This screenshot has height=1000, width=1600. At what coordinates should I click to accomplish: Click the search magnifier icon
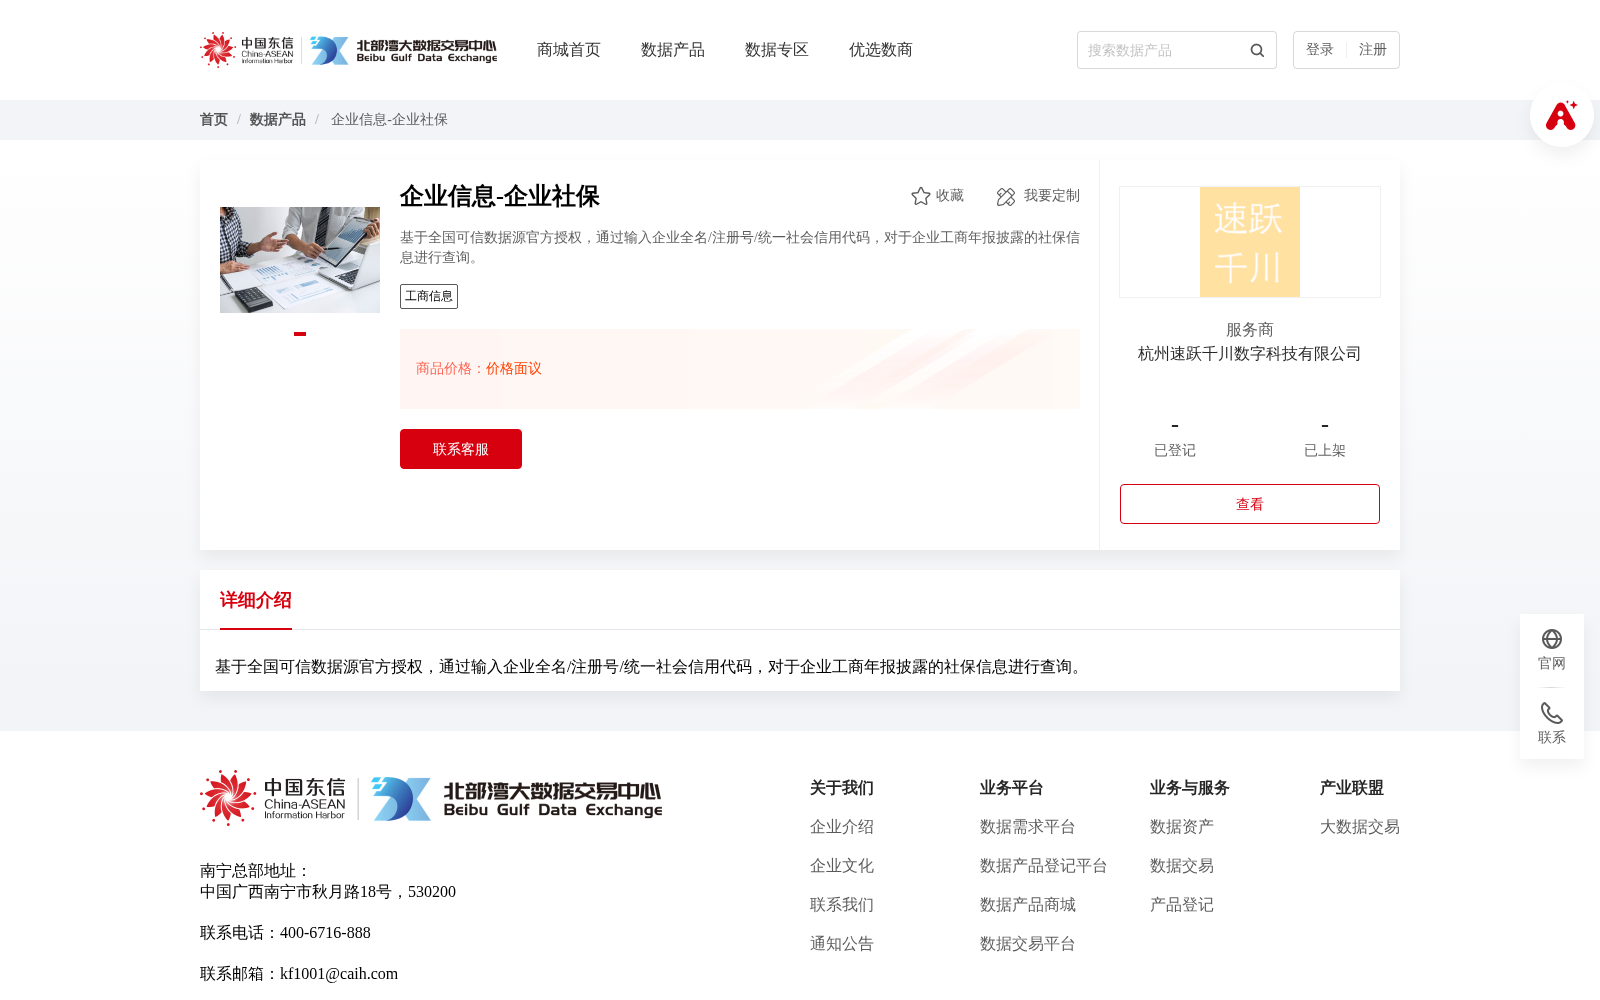pos(1257,50)
